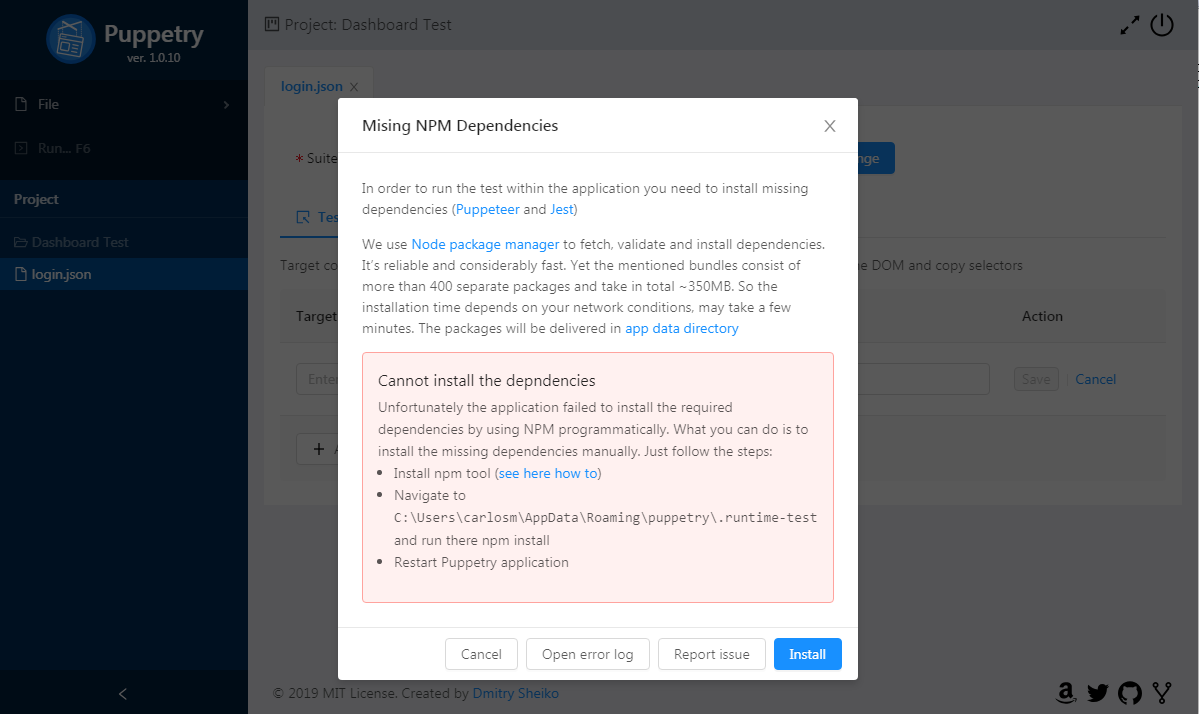Open the GitHub icon in footer

pyautogui.click(x=1129, y=693)
